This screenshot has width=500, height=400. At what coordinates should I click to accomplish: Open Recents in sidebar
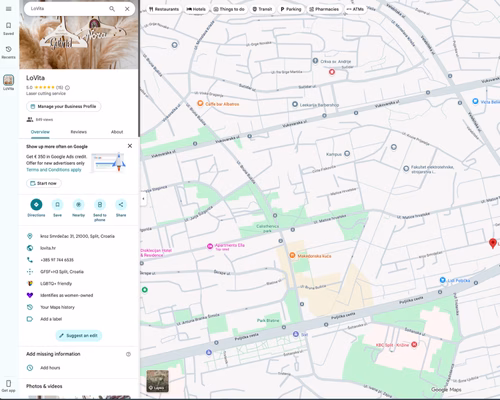tap(9, 52)
